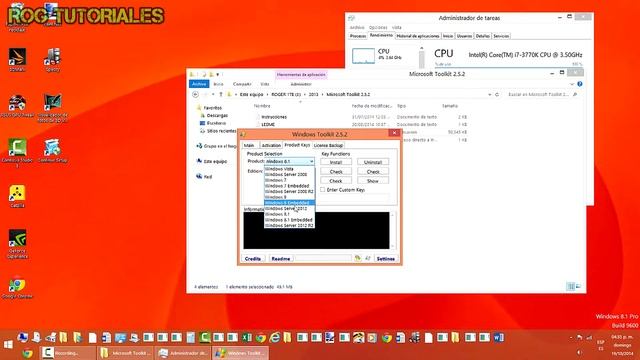The width and height of the screenshot is (640, 360).
Task: Open the Product combo box in Windows Toolkit
Action: (289, 162)
